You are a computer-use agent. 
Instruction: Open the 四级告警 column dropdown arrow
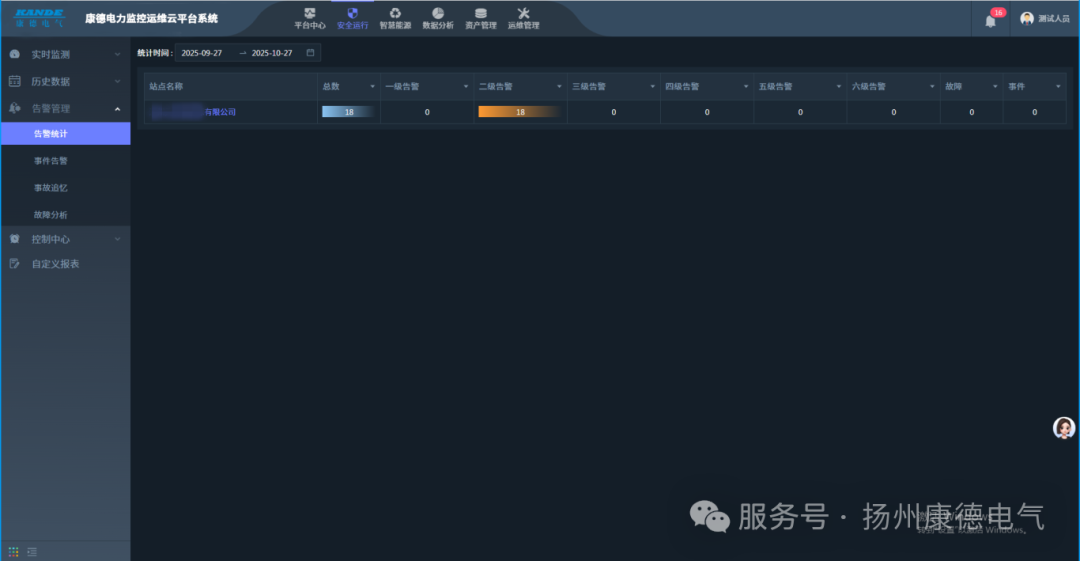pos(746,87)
